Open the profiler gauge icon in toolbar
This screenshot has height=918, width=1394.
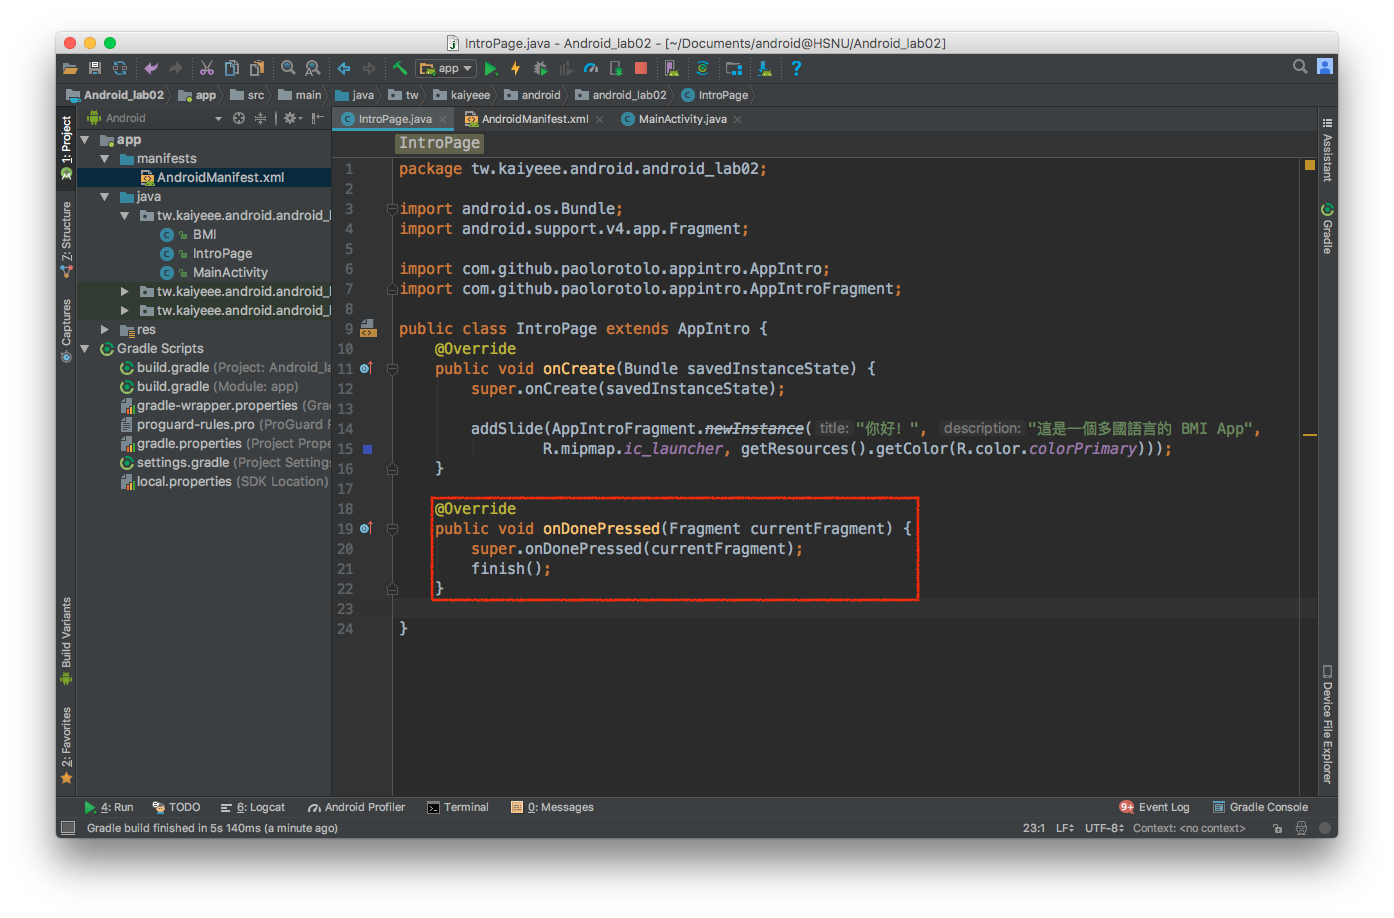coord(591,68)
